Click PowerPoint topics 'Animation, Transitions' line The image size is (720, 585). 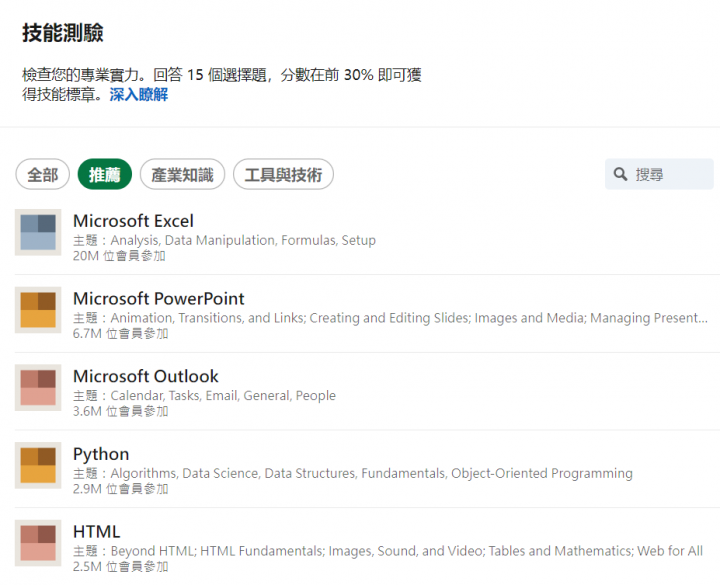point(390,318)
